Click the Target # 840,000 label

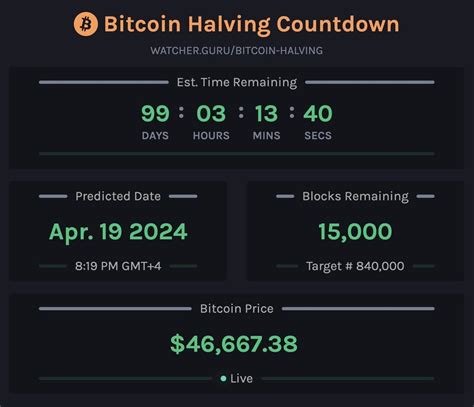coord(355,266)
